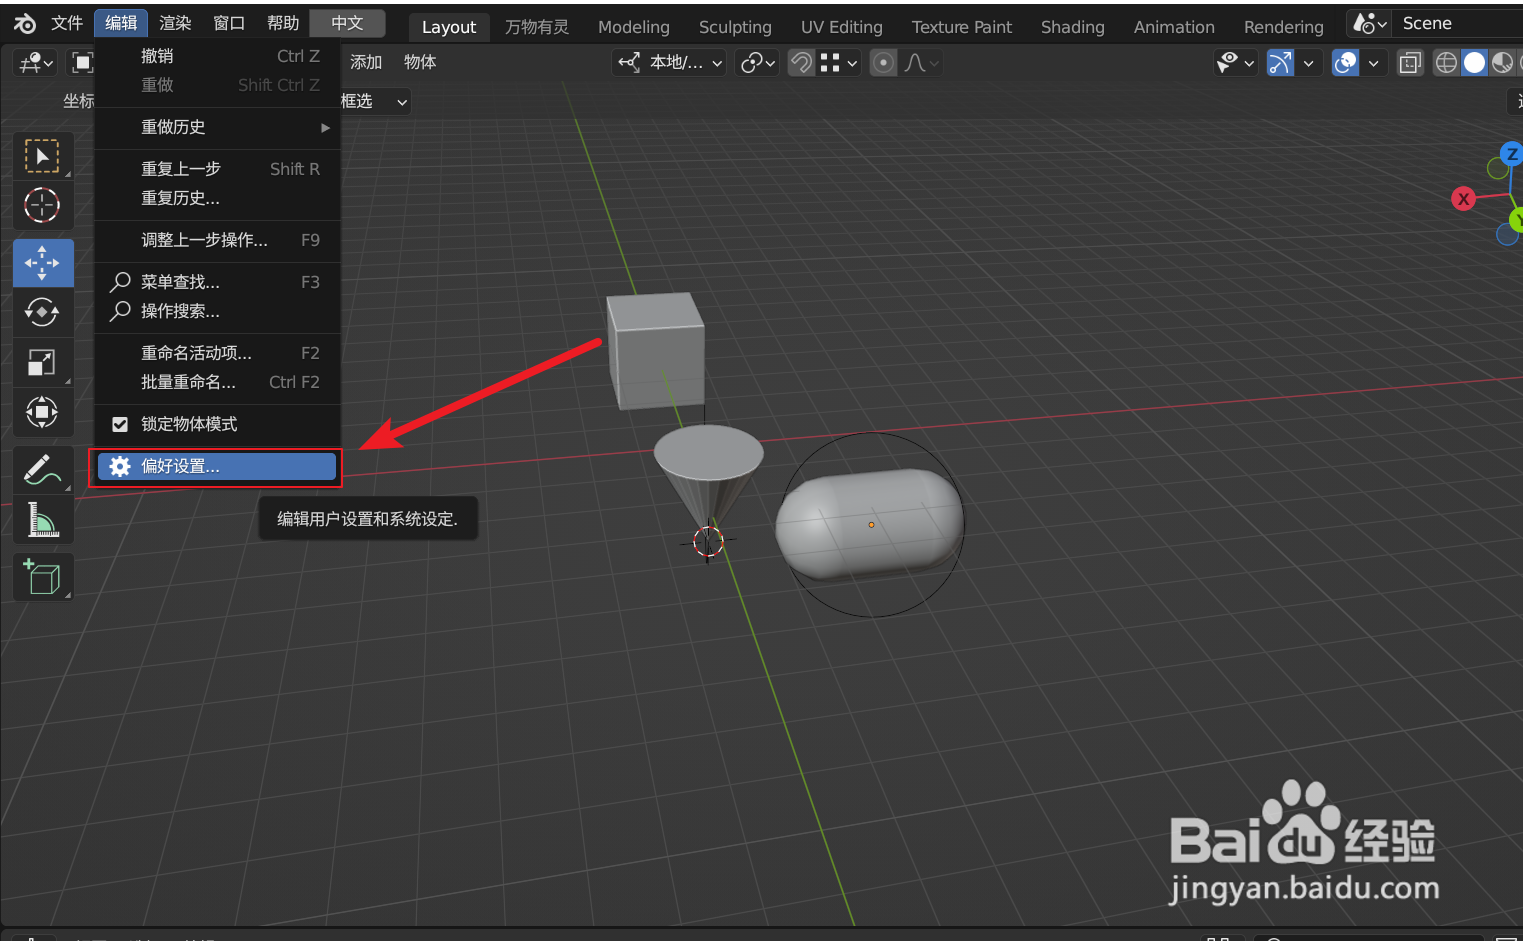The height and width of the screenshot is (941, 1523).
Task: Open proportional falloff curve dropdown
Action: (921, 63)
